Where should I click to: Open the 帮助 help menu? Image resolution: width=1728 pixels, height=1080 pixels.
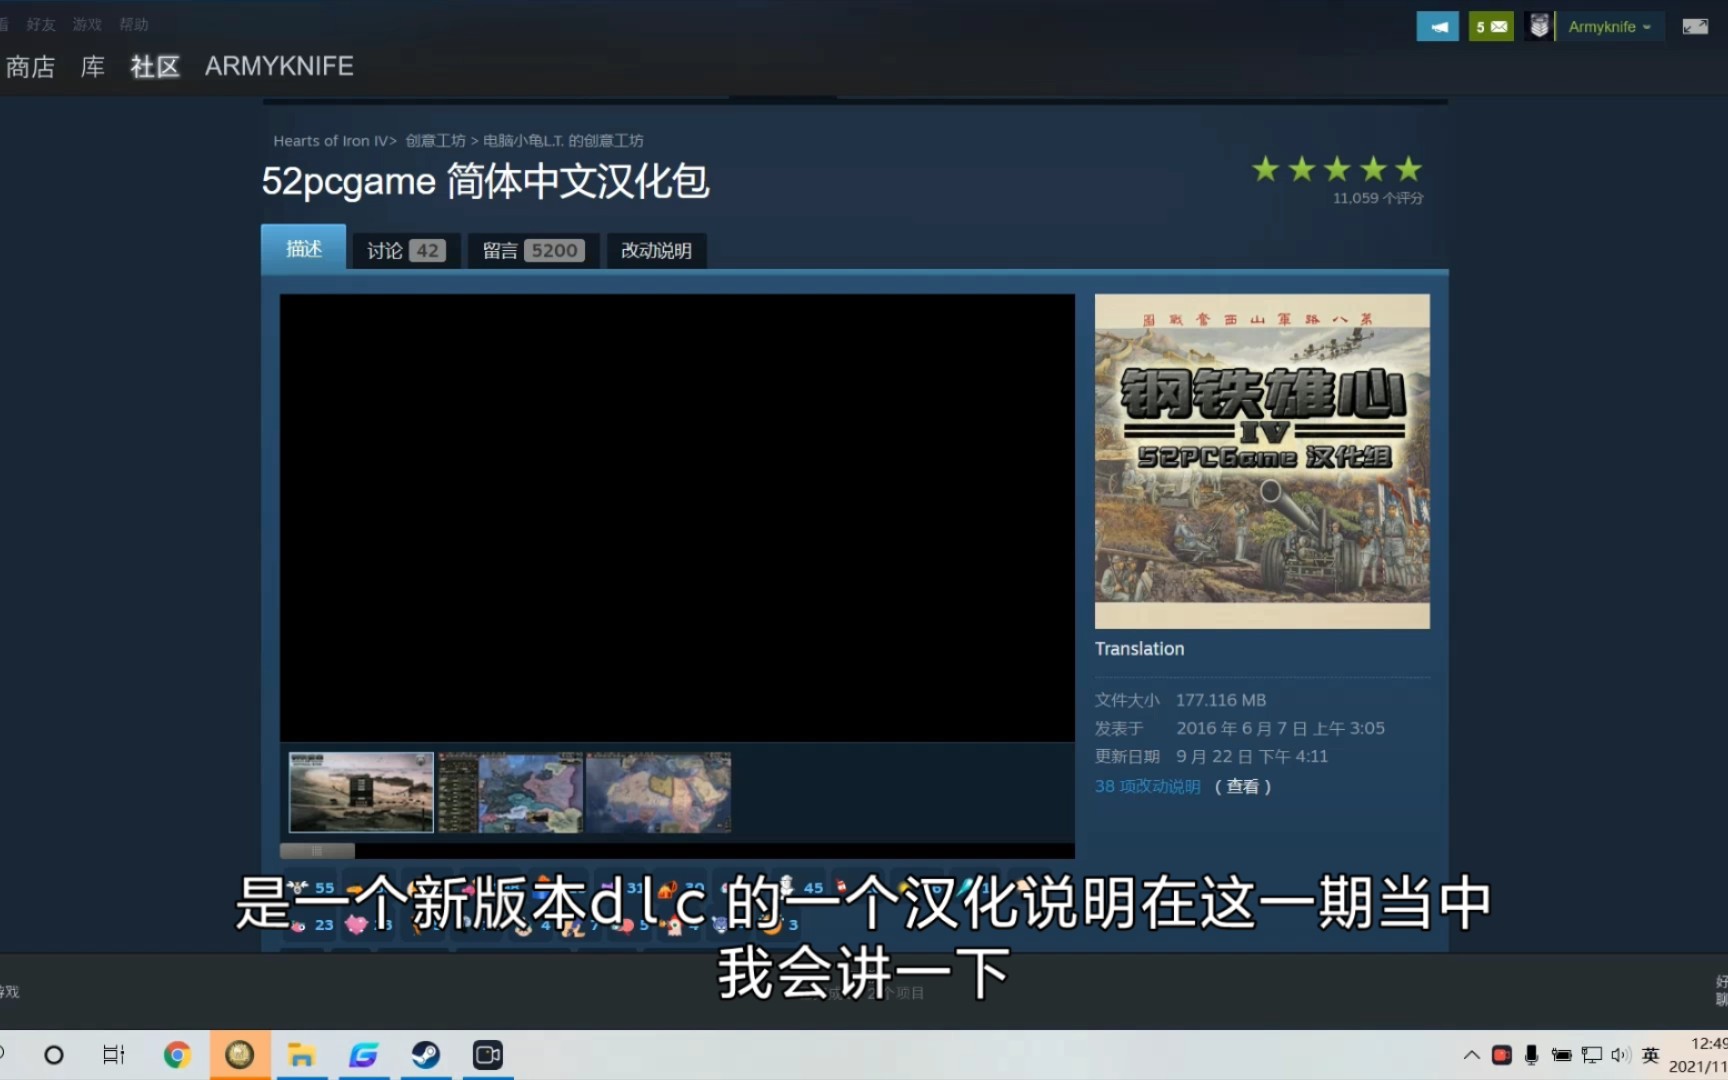click(134, 24)
